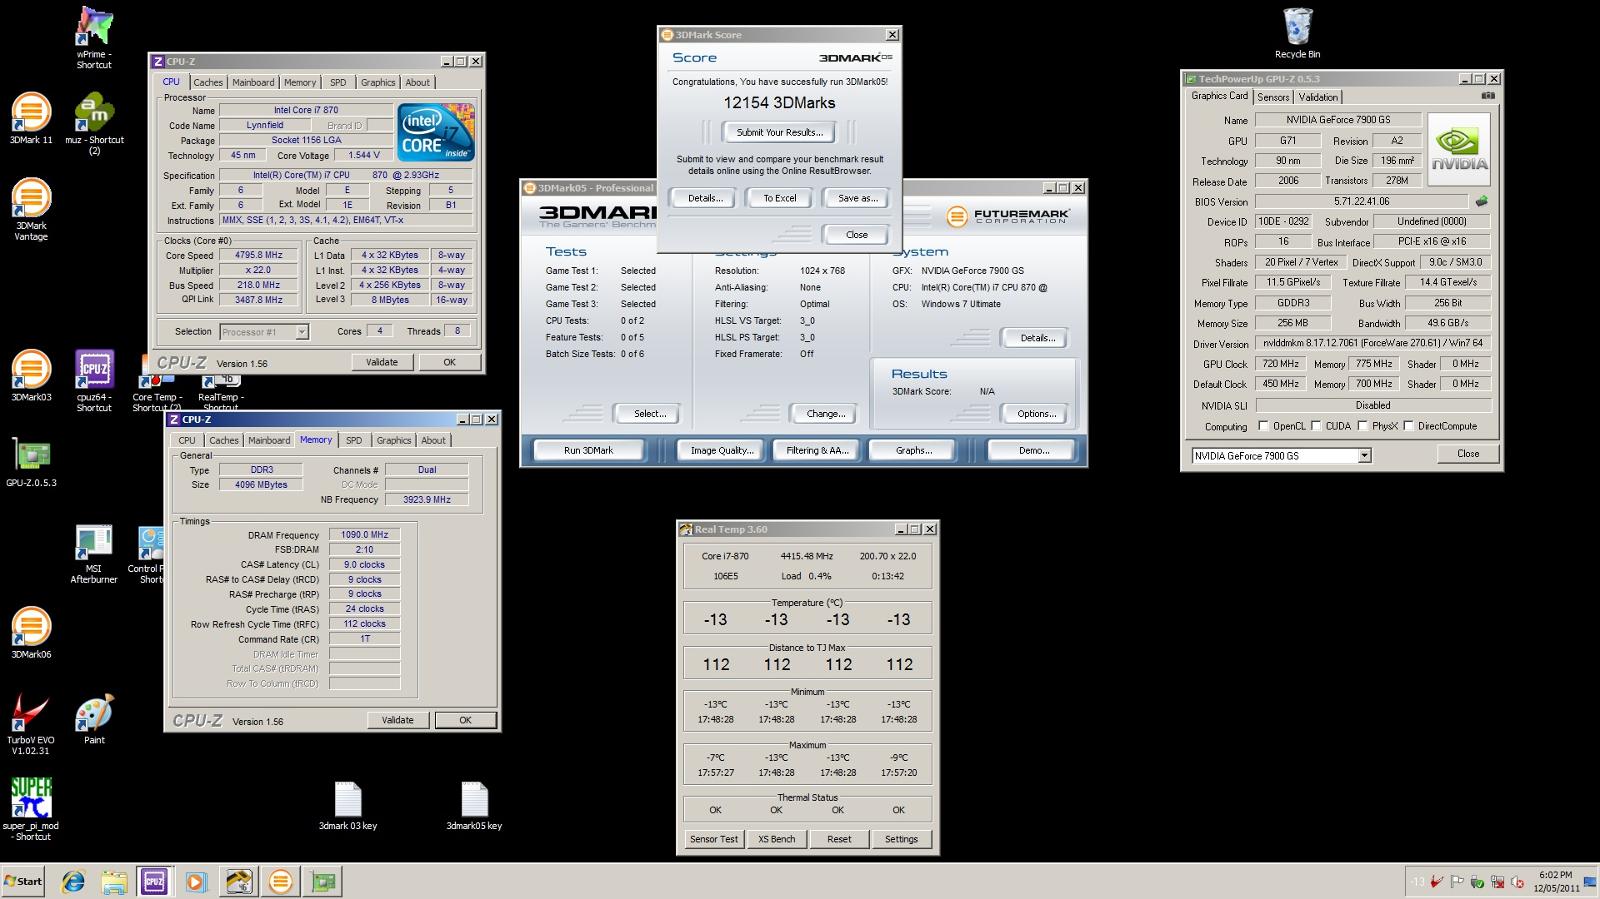Open Internet Explorer from taskbar

pyautogui.click(x=73, y=881)
